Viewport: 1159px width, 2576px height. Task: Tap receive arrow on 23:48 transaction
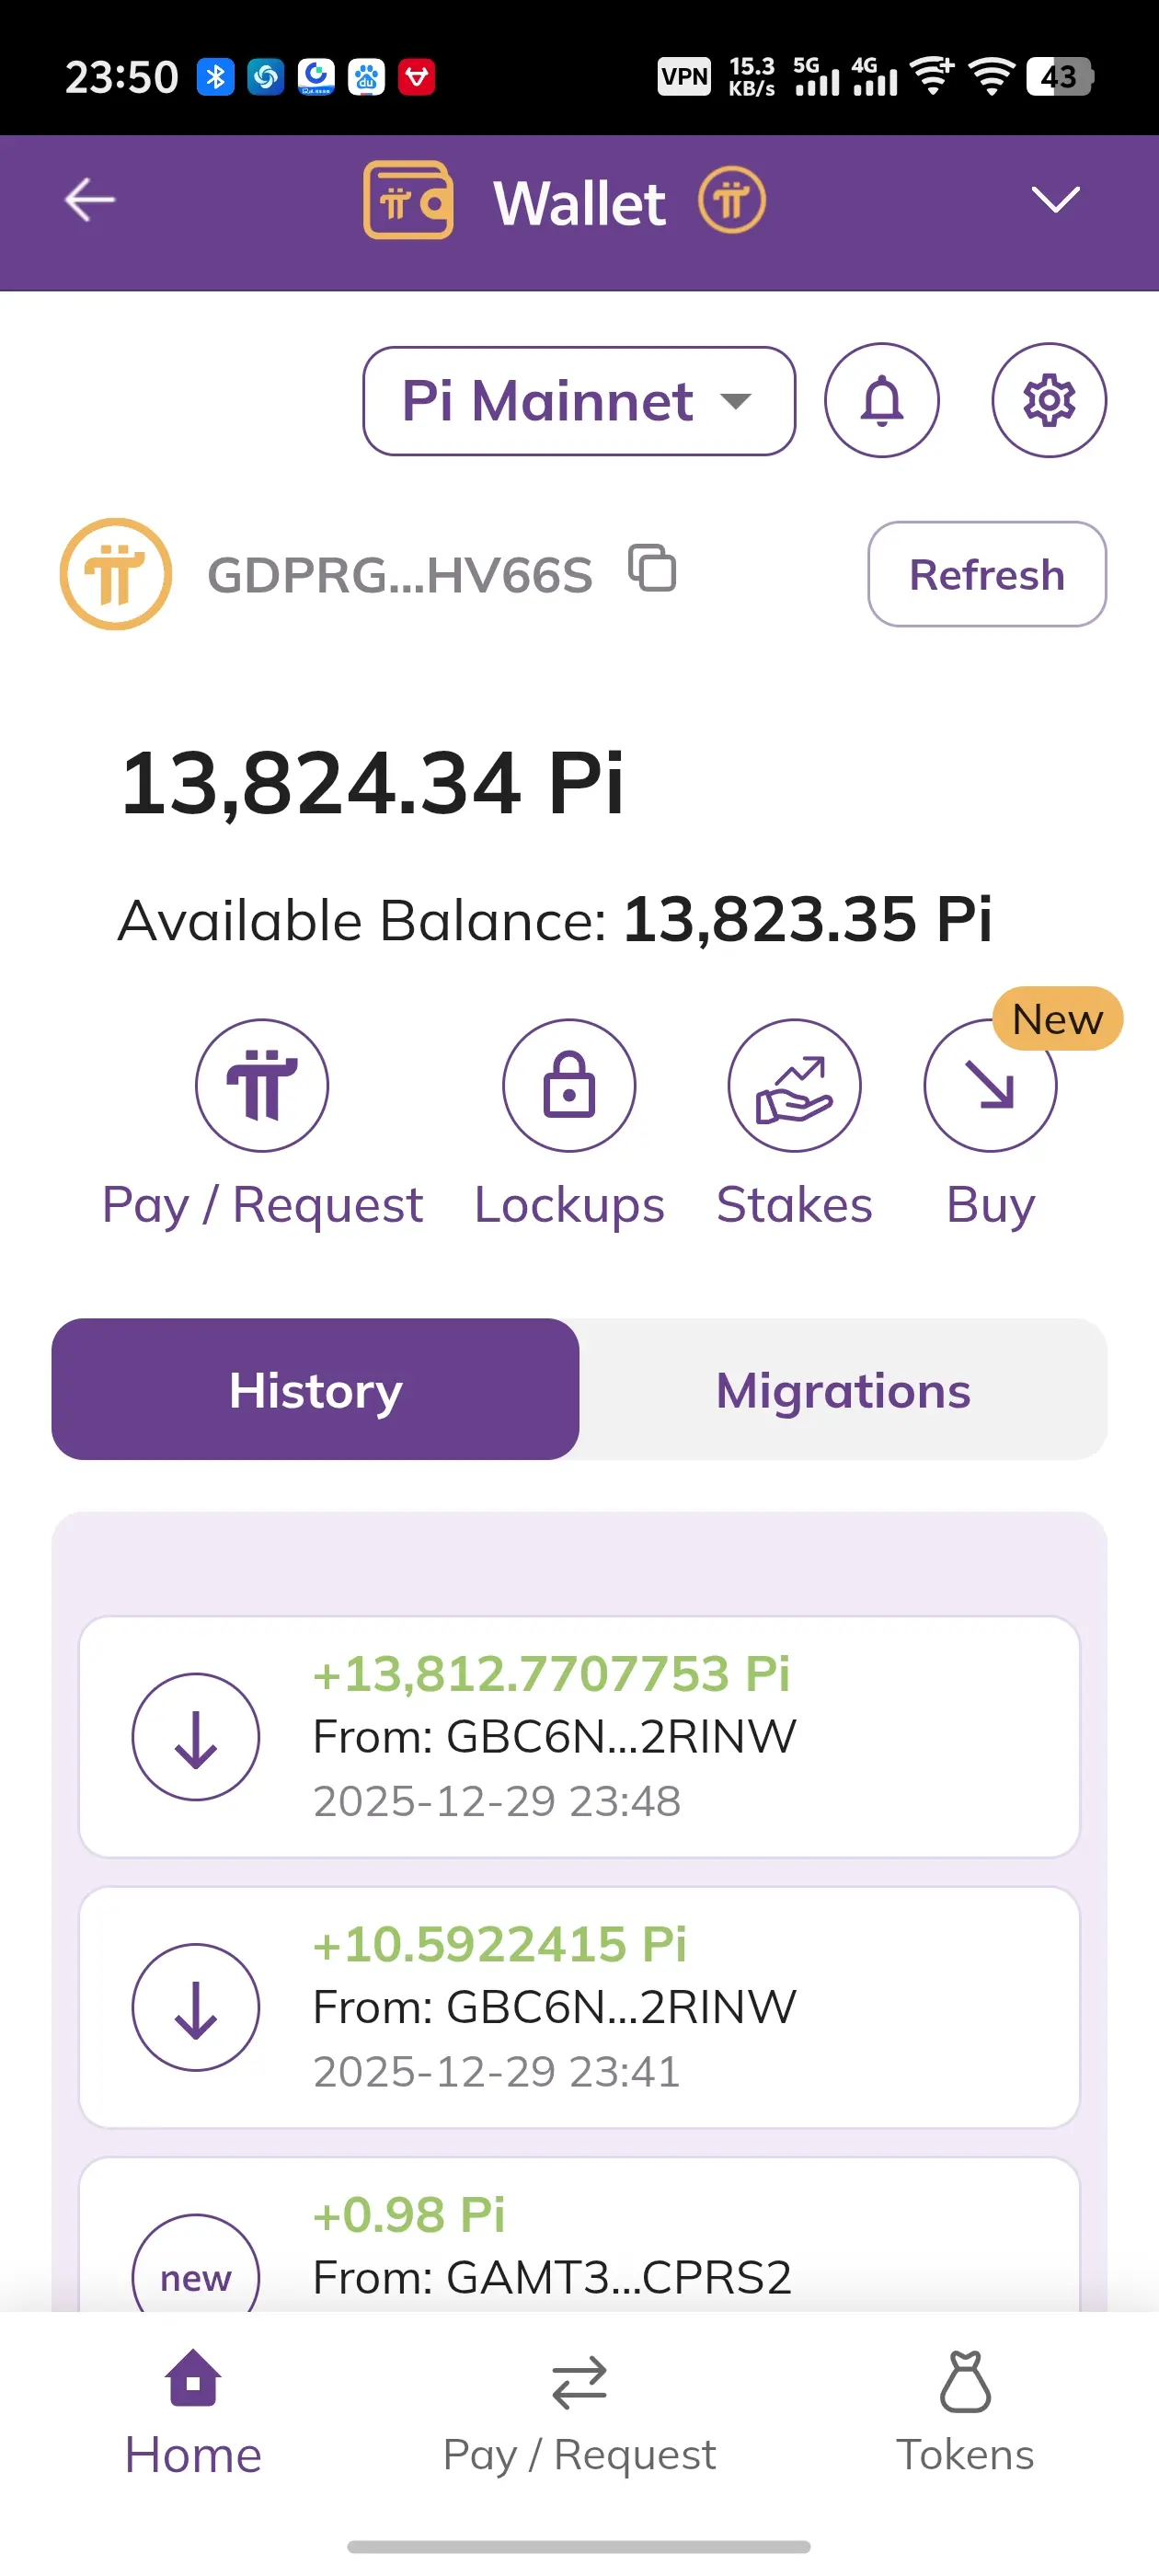click(196, 1737)
